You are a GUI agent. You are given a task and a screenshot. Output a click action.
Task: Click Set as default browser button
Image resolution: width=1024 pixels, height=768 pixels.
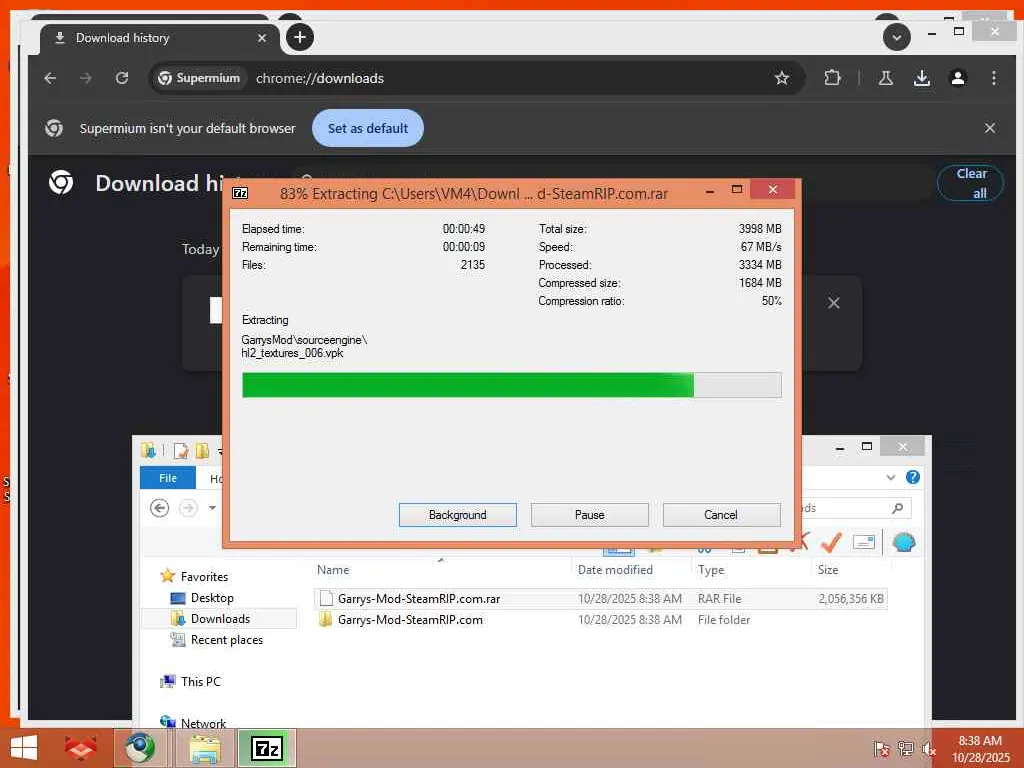pos(368,128)
